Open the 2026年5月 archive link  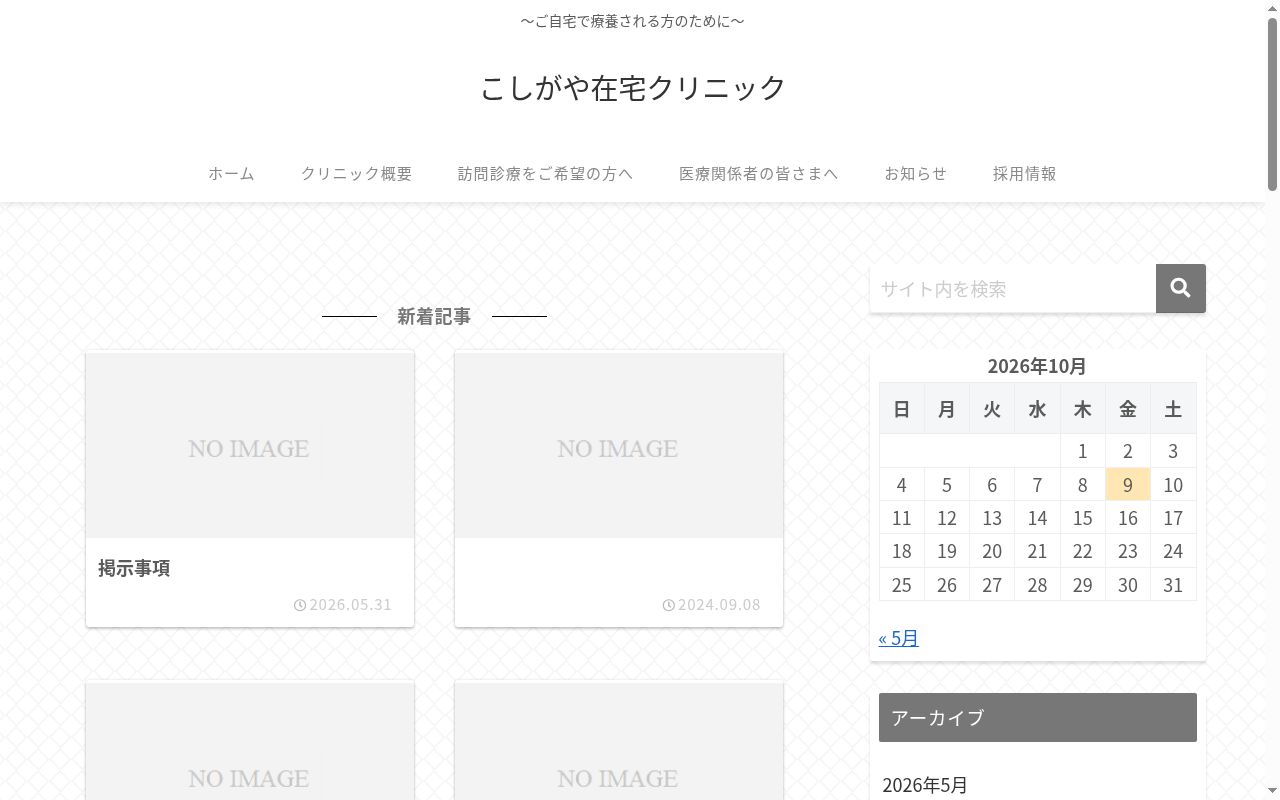point(925,785)
